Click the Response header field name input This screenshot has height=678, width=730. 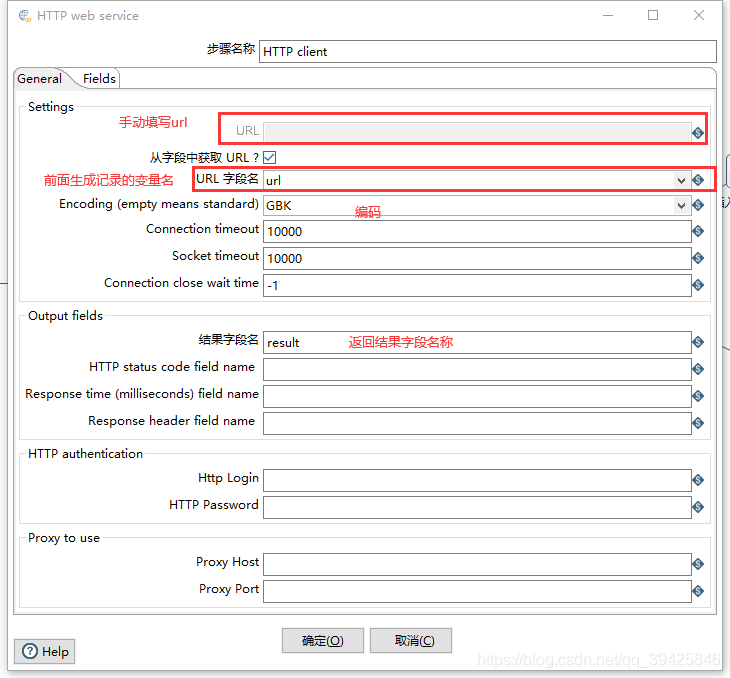(x=477, y=424)
